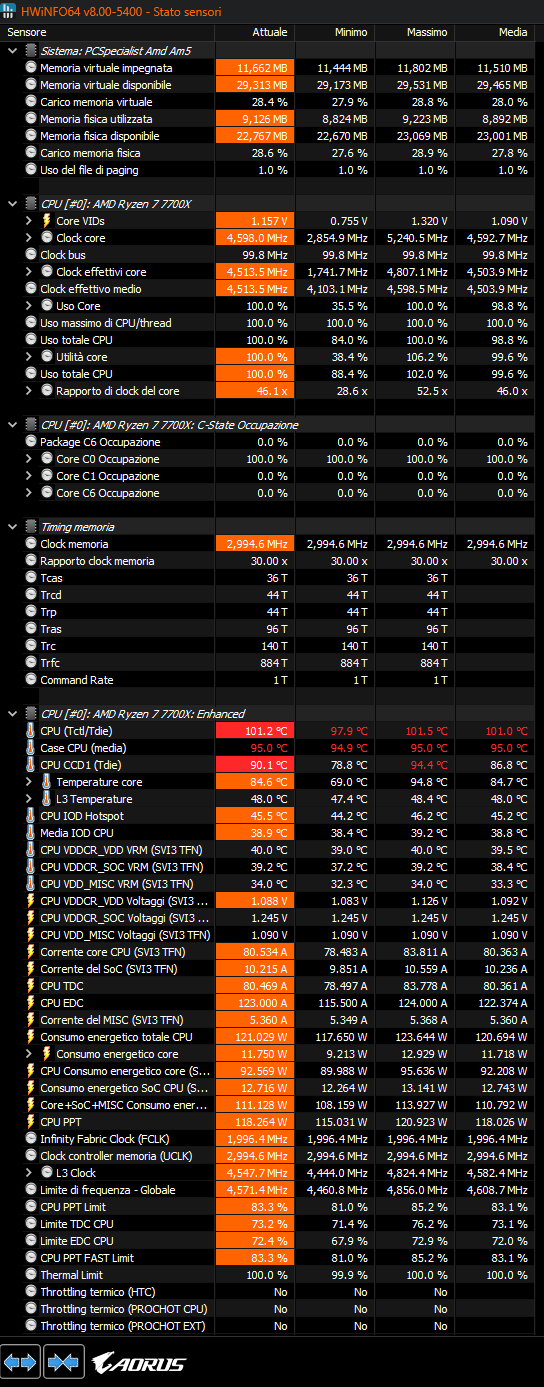The image size is (544, 1387).
Task: Click the thermometer icon beside CPU (Tctl/Tdie)
Action: pos(30,731)
